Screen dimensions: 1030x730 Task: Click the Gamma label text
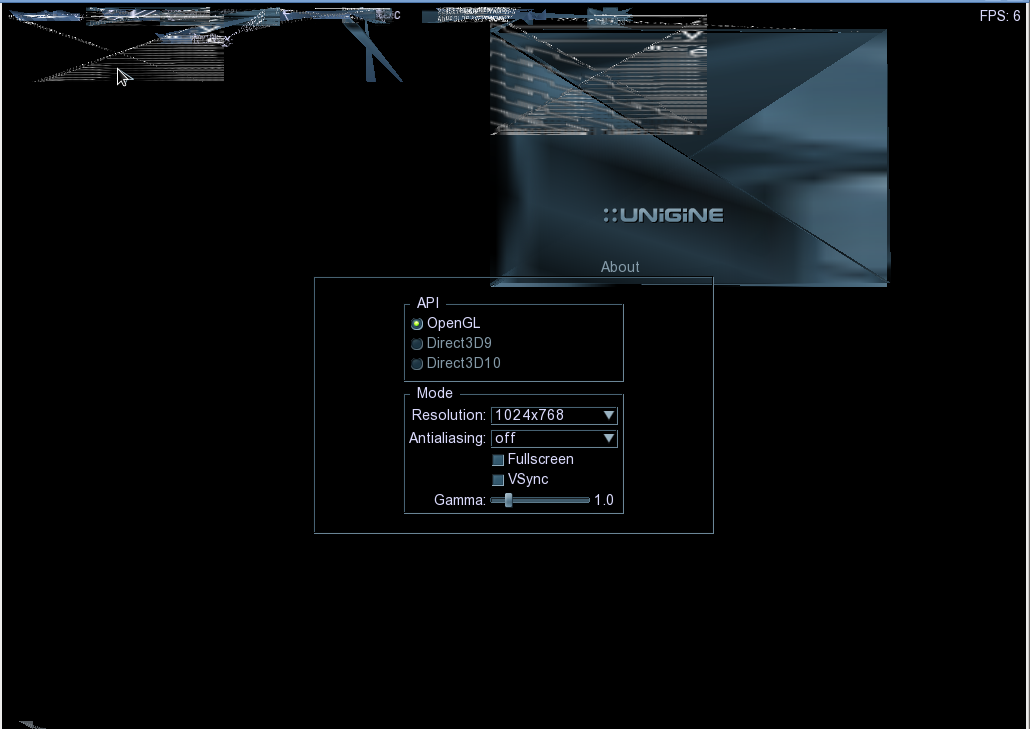pos(459,500)
